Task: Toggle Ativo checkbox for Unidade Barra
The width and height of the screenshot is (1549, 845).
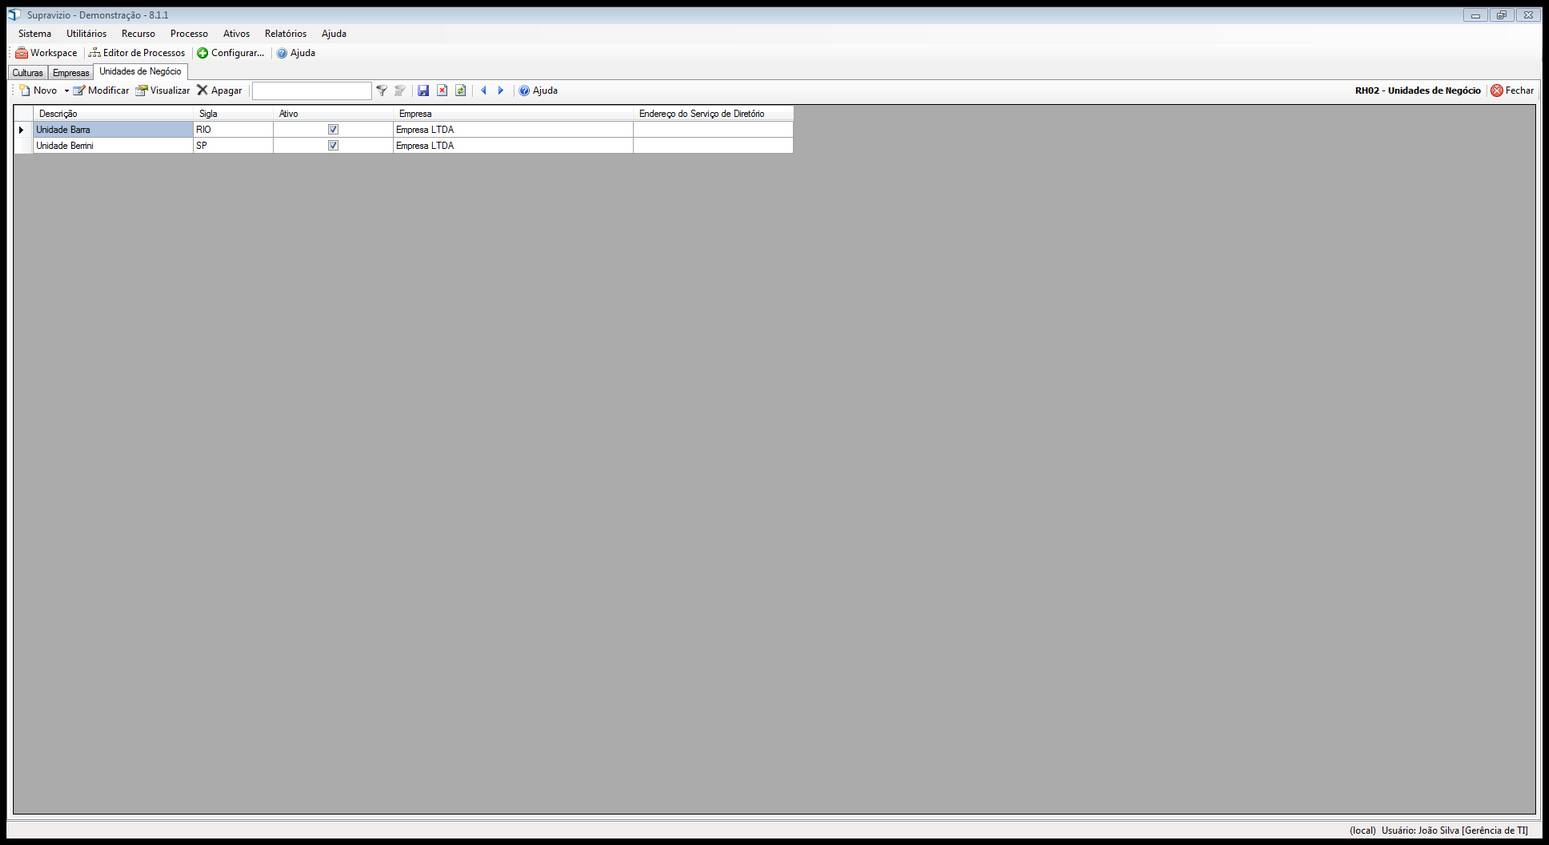Action: [x=333, y=130]
